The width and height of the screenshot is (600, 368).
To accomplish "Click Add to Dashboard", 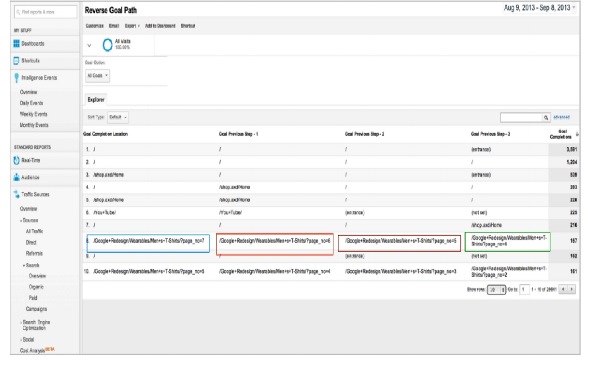I will click(x=160, y=26).
